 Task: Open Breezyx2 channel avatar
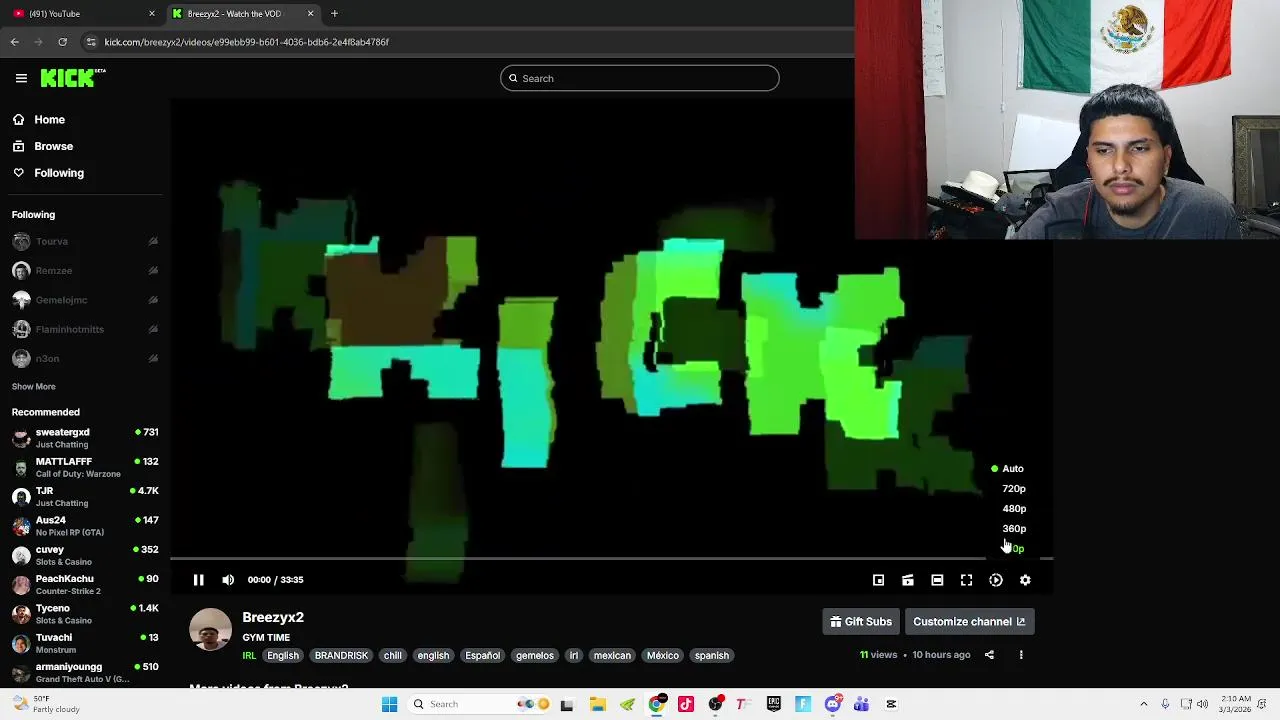(x=210, y=630)
